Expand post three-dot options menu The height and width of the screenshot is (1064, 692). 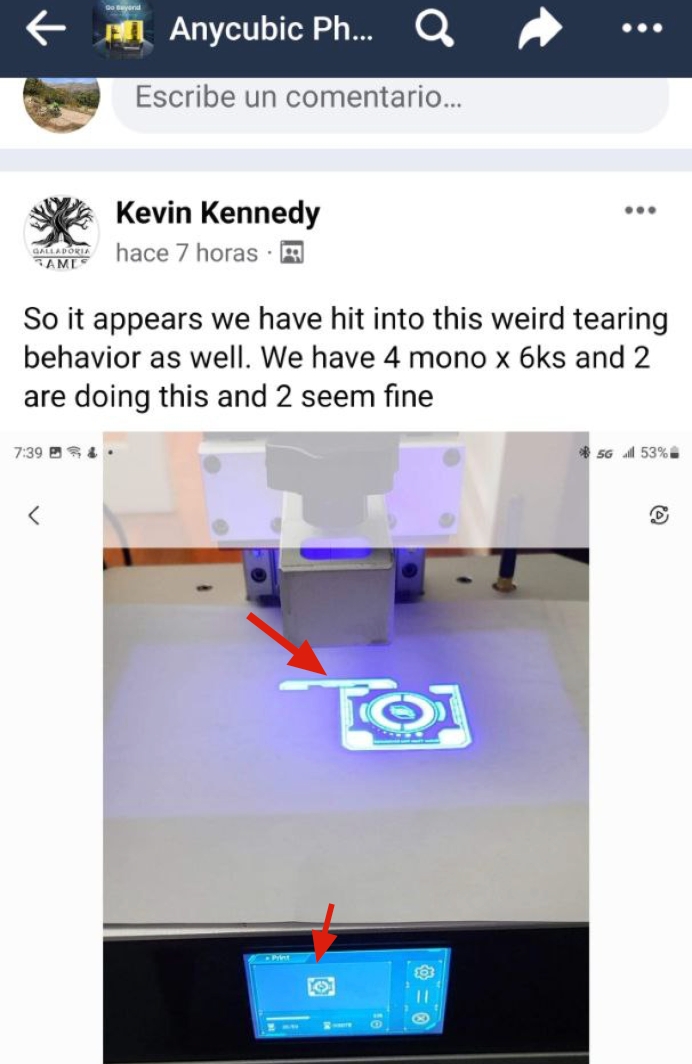pyautogui.click(x=640, y=210)
